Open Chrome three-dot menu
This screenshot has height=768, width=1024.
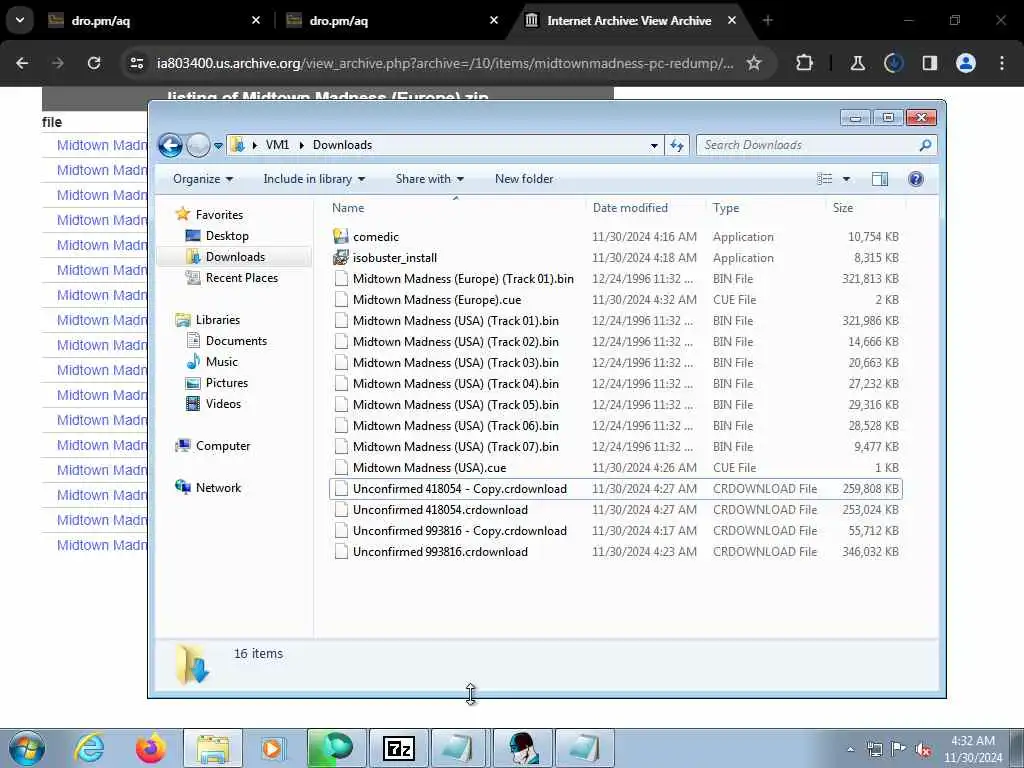click(x=1002, y=63)
